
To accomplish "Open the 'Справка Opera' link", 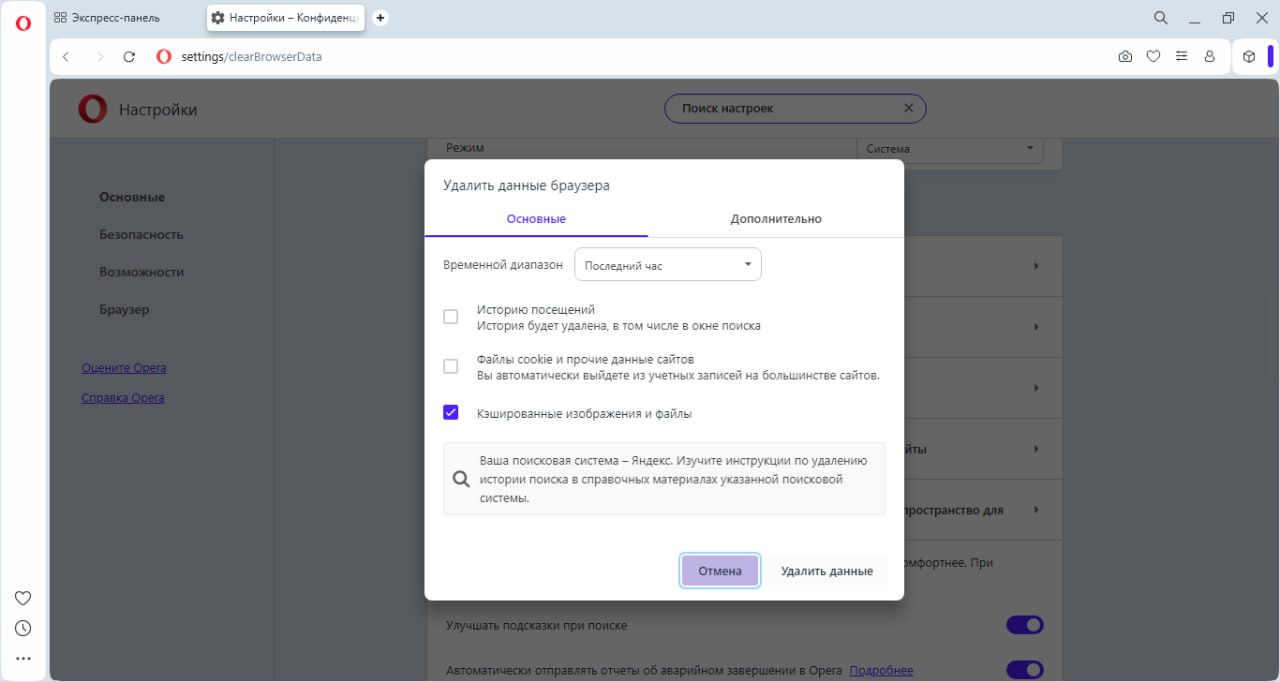I will 123,398.
